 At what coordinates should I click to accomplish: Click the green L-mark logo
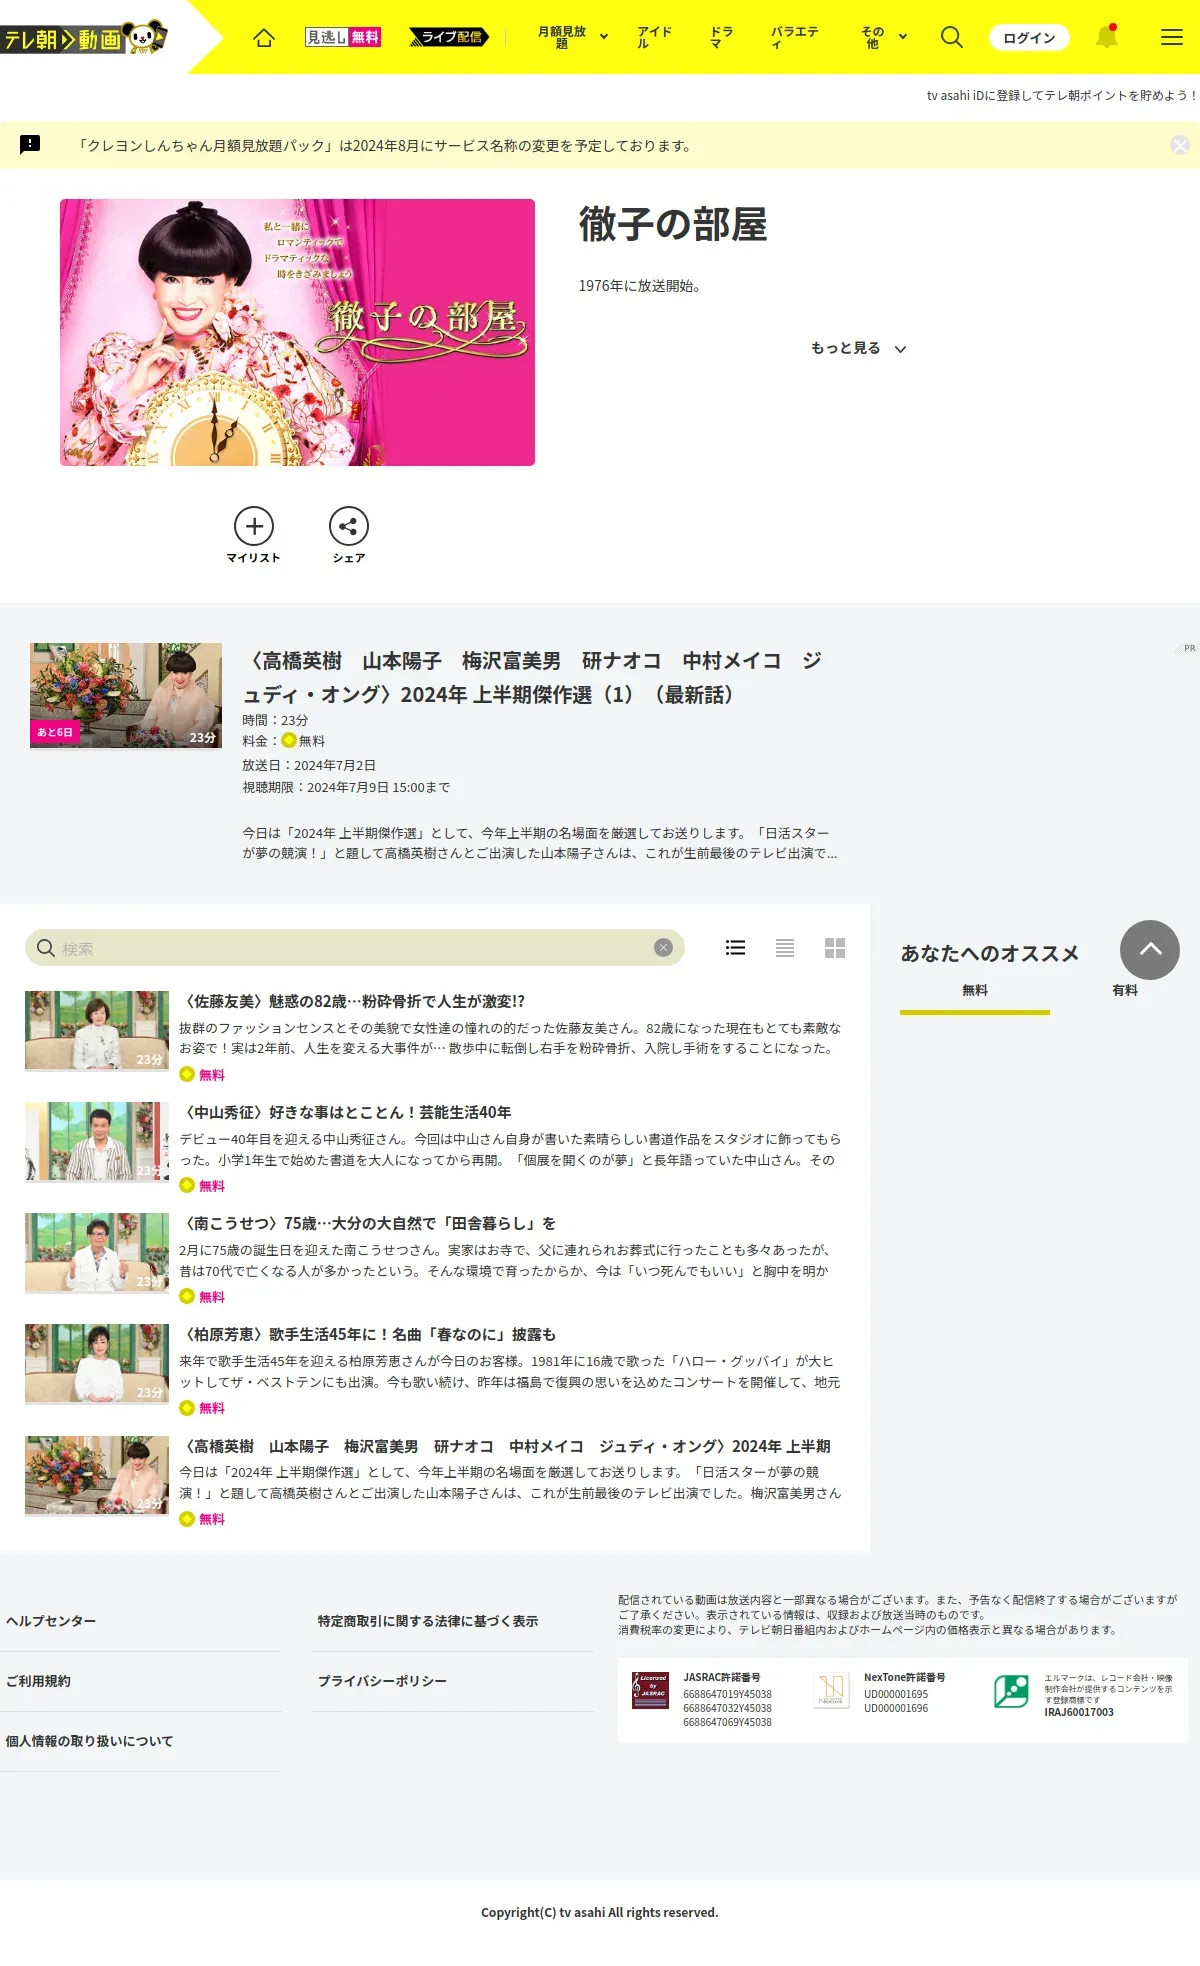pyautogui.click(x=1011, y=1691)
